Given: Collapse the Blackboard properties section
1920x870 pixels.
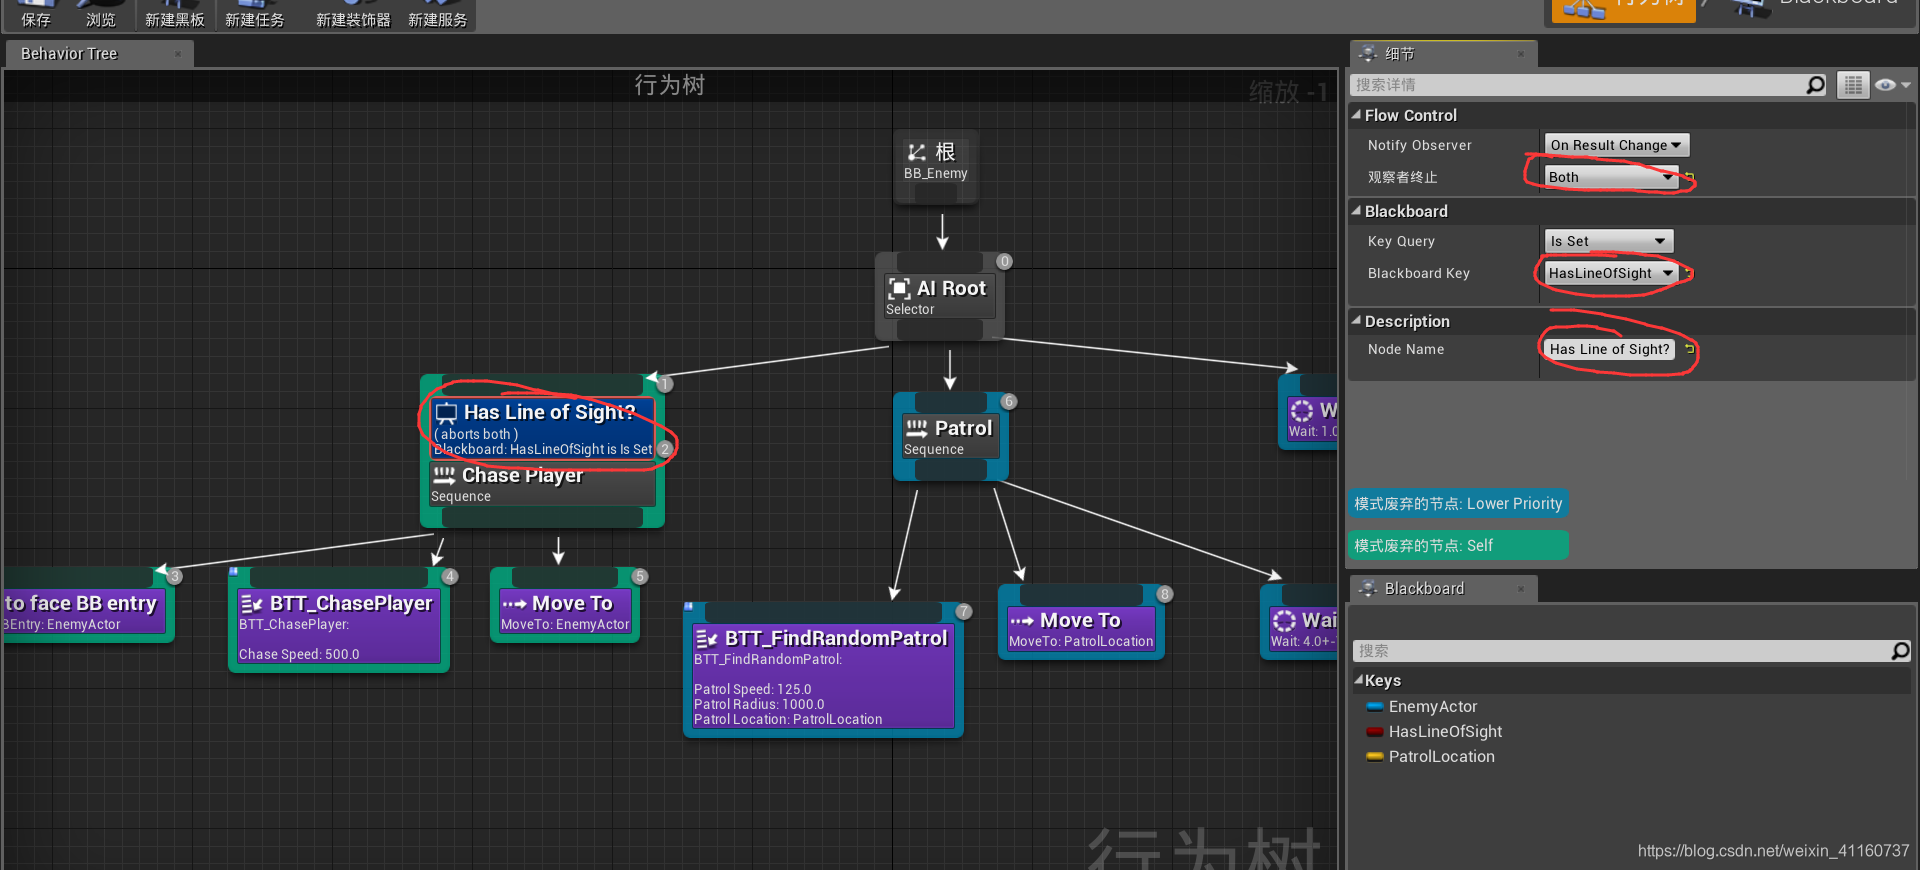Looking at the screenshot, I should (x=1357, y=211).
